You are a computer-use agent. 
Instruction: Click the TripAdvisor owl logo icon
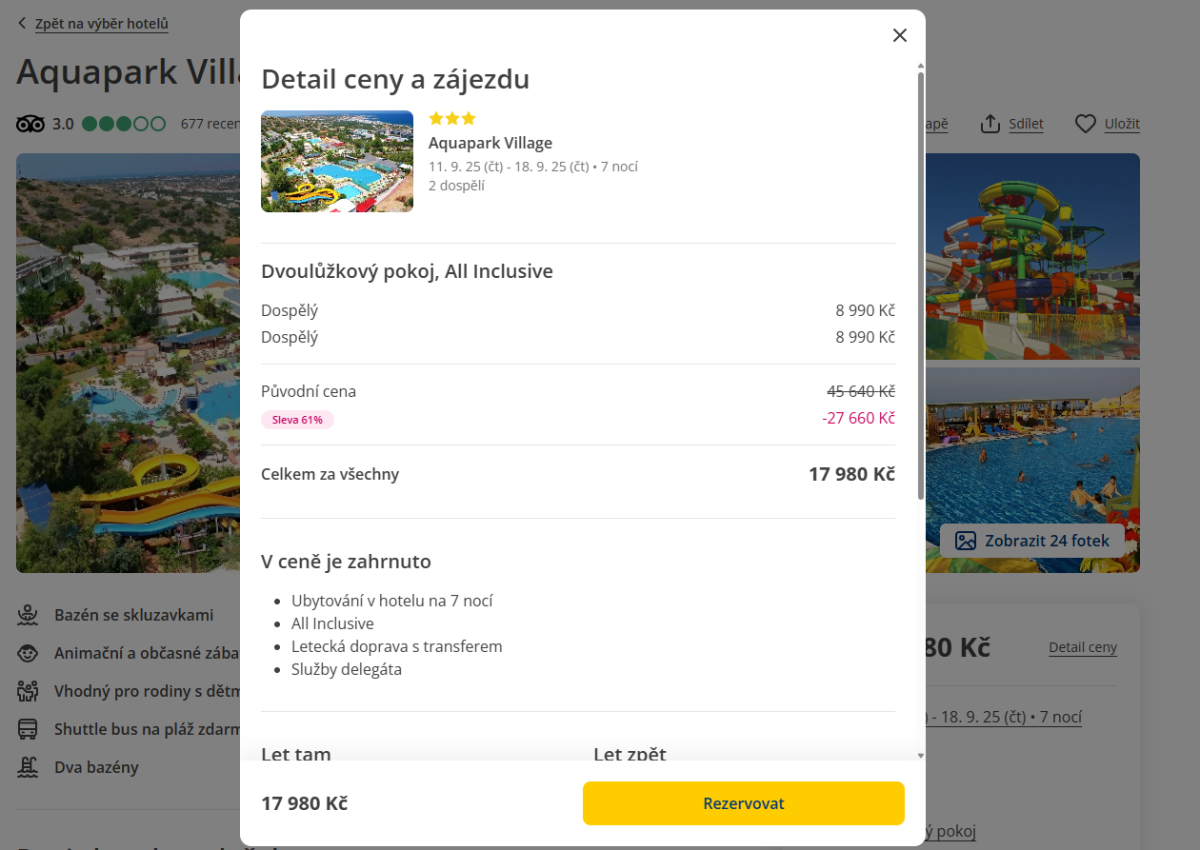click(31, 124)
